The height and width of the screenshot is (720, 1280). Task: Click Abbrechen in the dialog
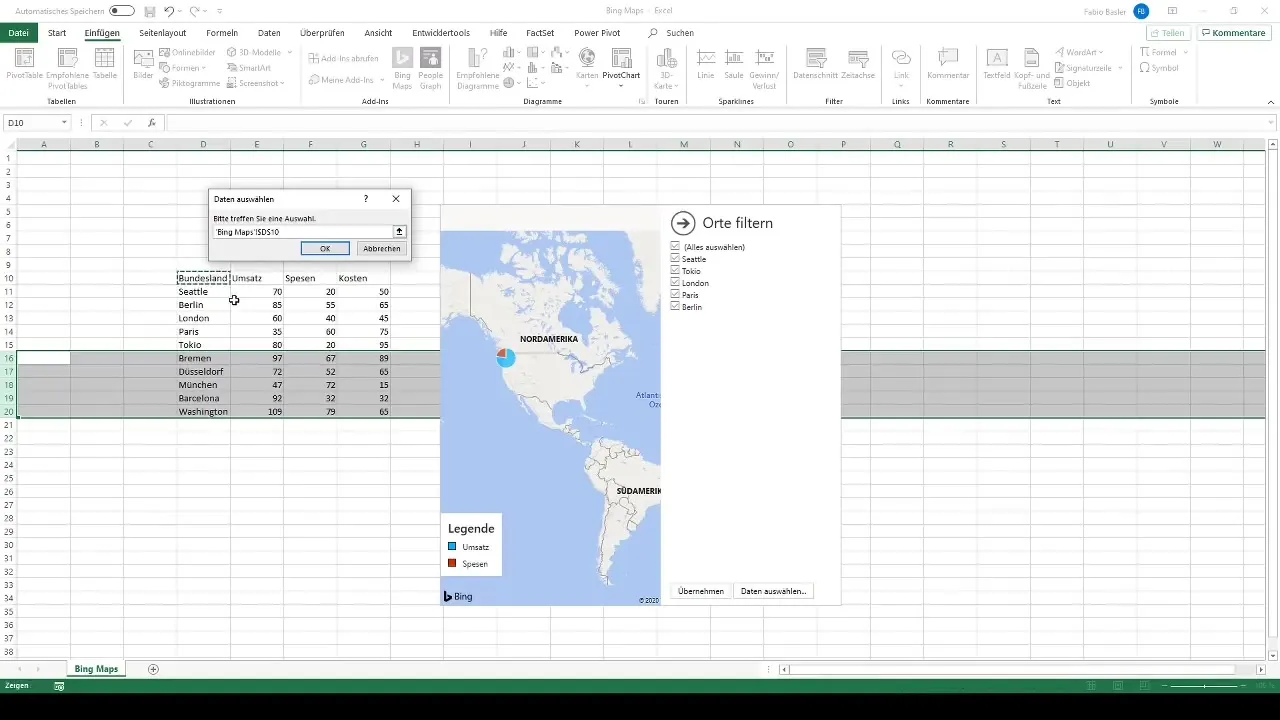coord(382,248)
